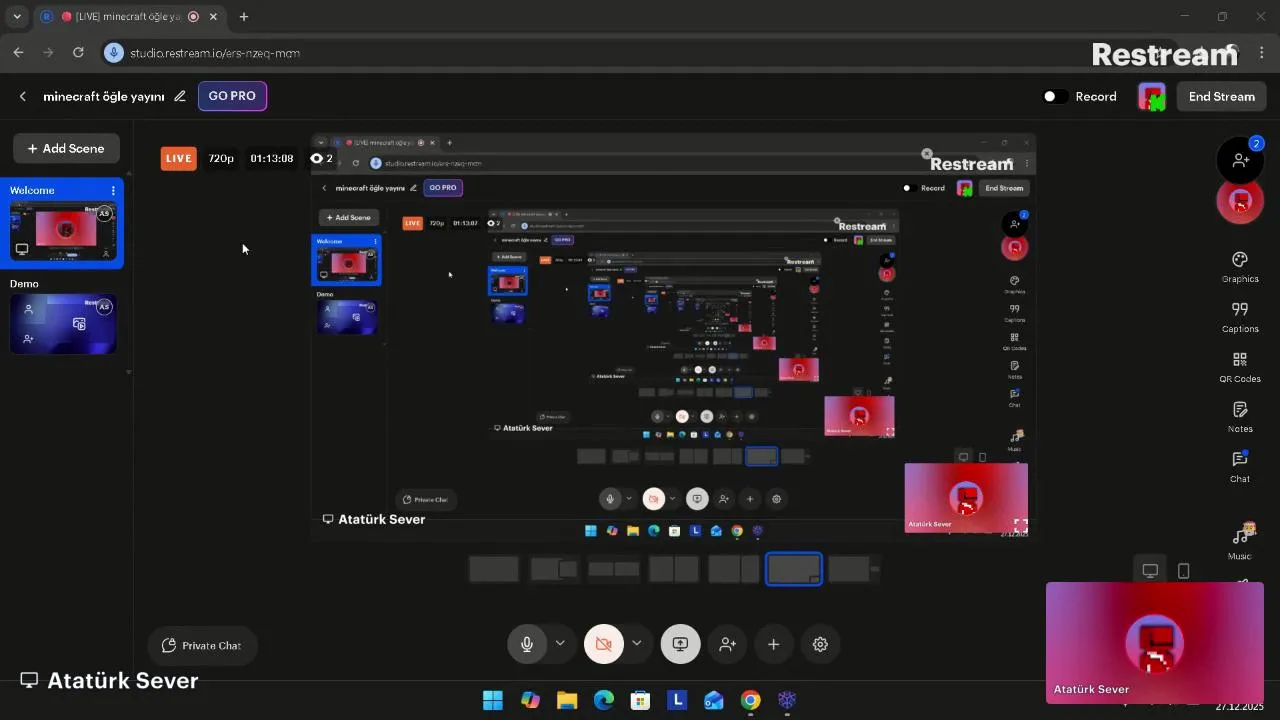Open the QR Codes panel
The width and height of the screenshot is (1280, 720).
click(1240, 367)
